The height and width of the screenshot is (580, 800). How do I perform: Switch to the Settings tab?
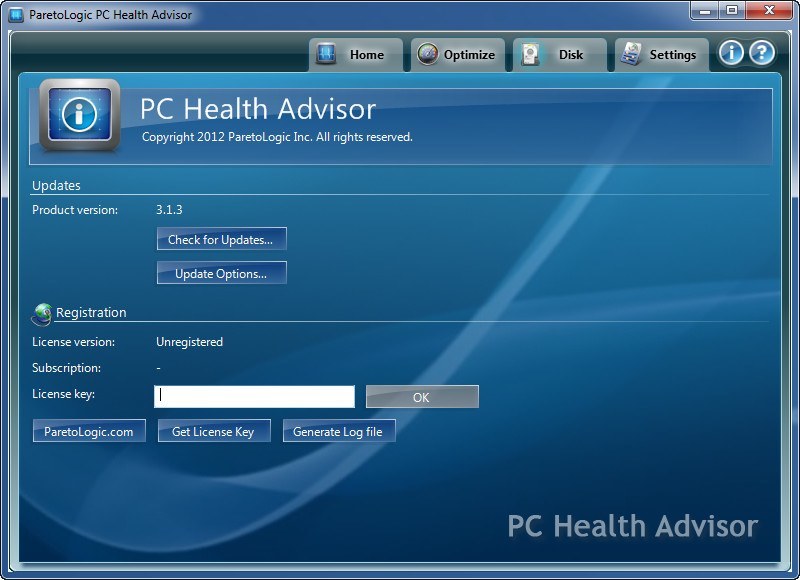pyautogui.click(x=661, y=55)
